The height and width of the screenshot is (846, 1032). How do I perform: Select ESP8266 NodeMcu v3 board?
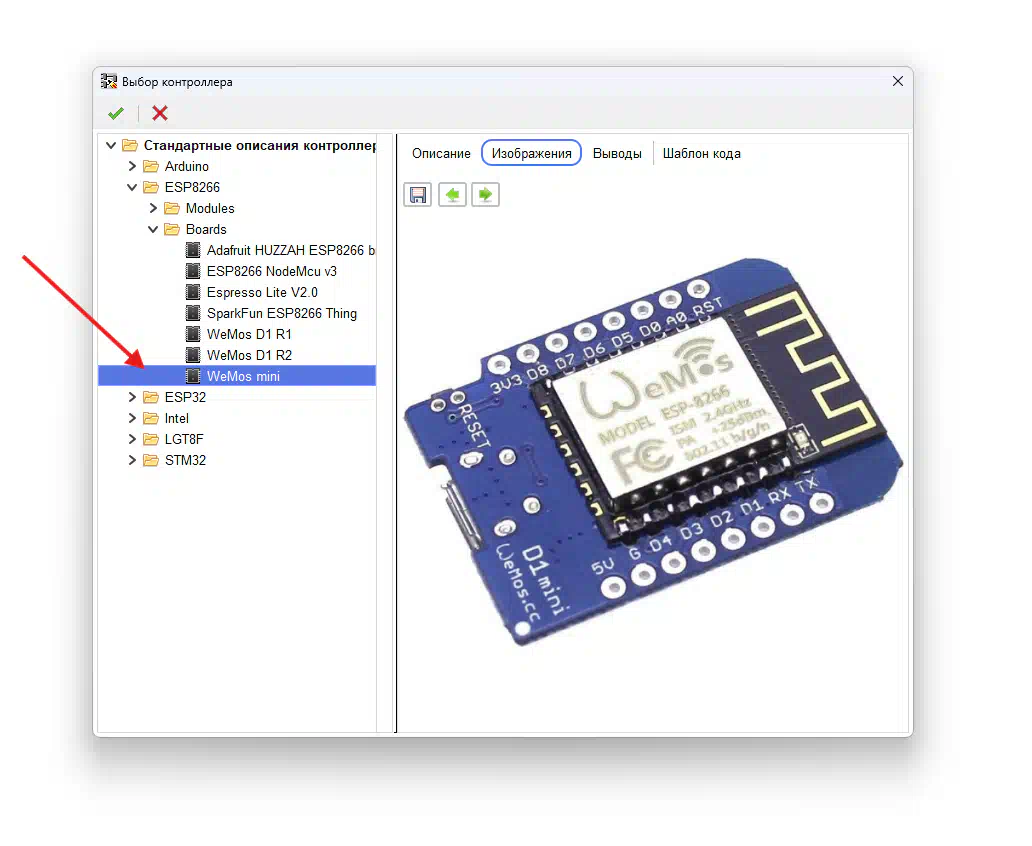272,271
